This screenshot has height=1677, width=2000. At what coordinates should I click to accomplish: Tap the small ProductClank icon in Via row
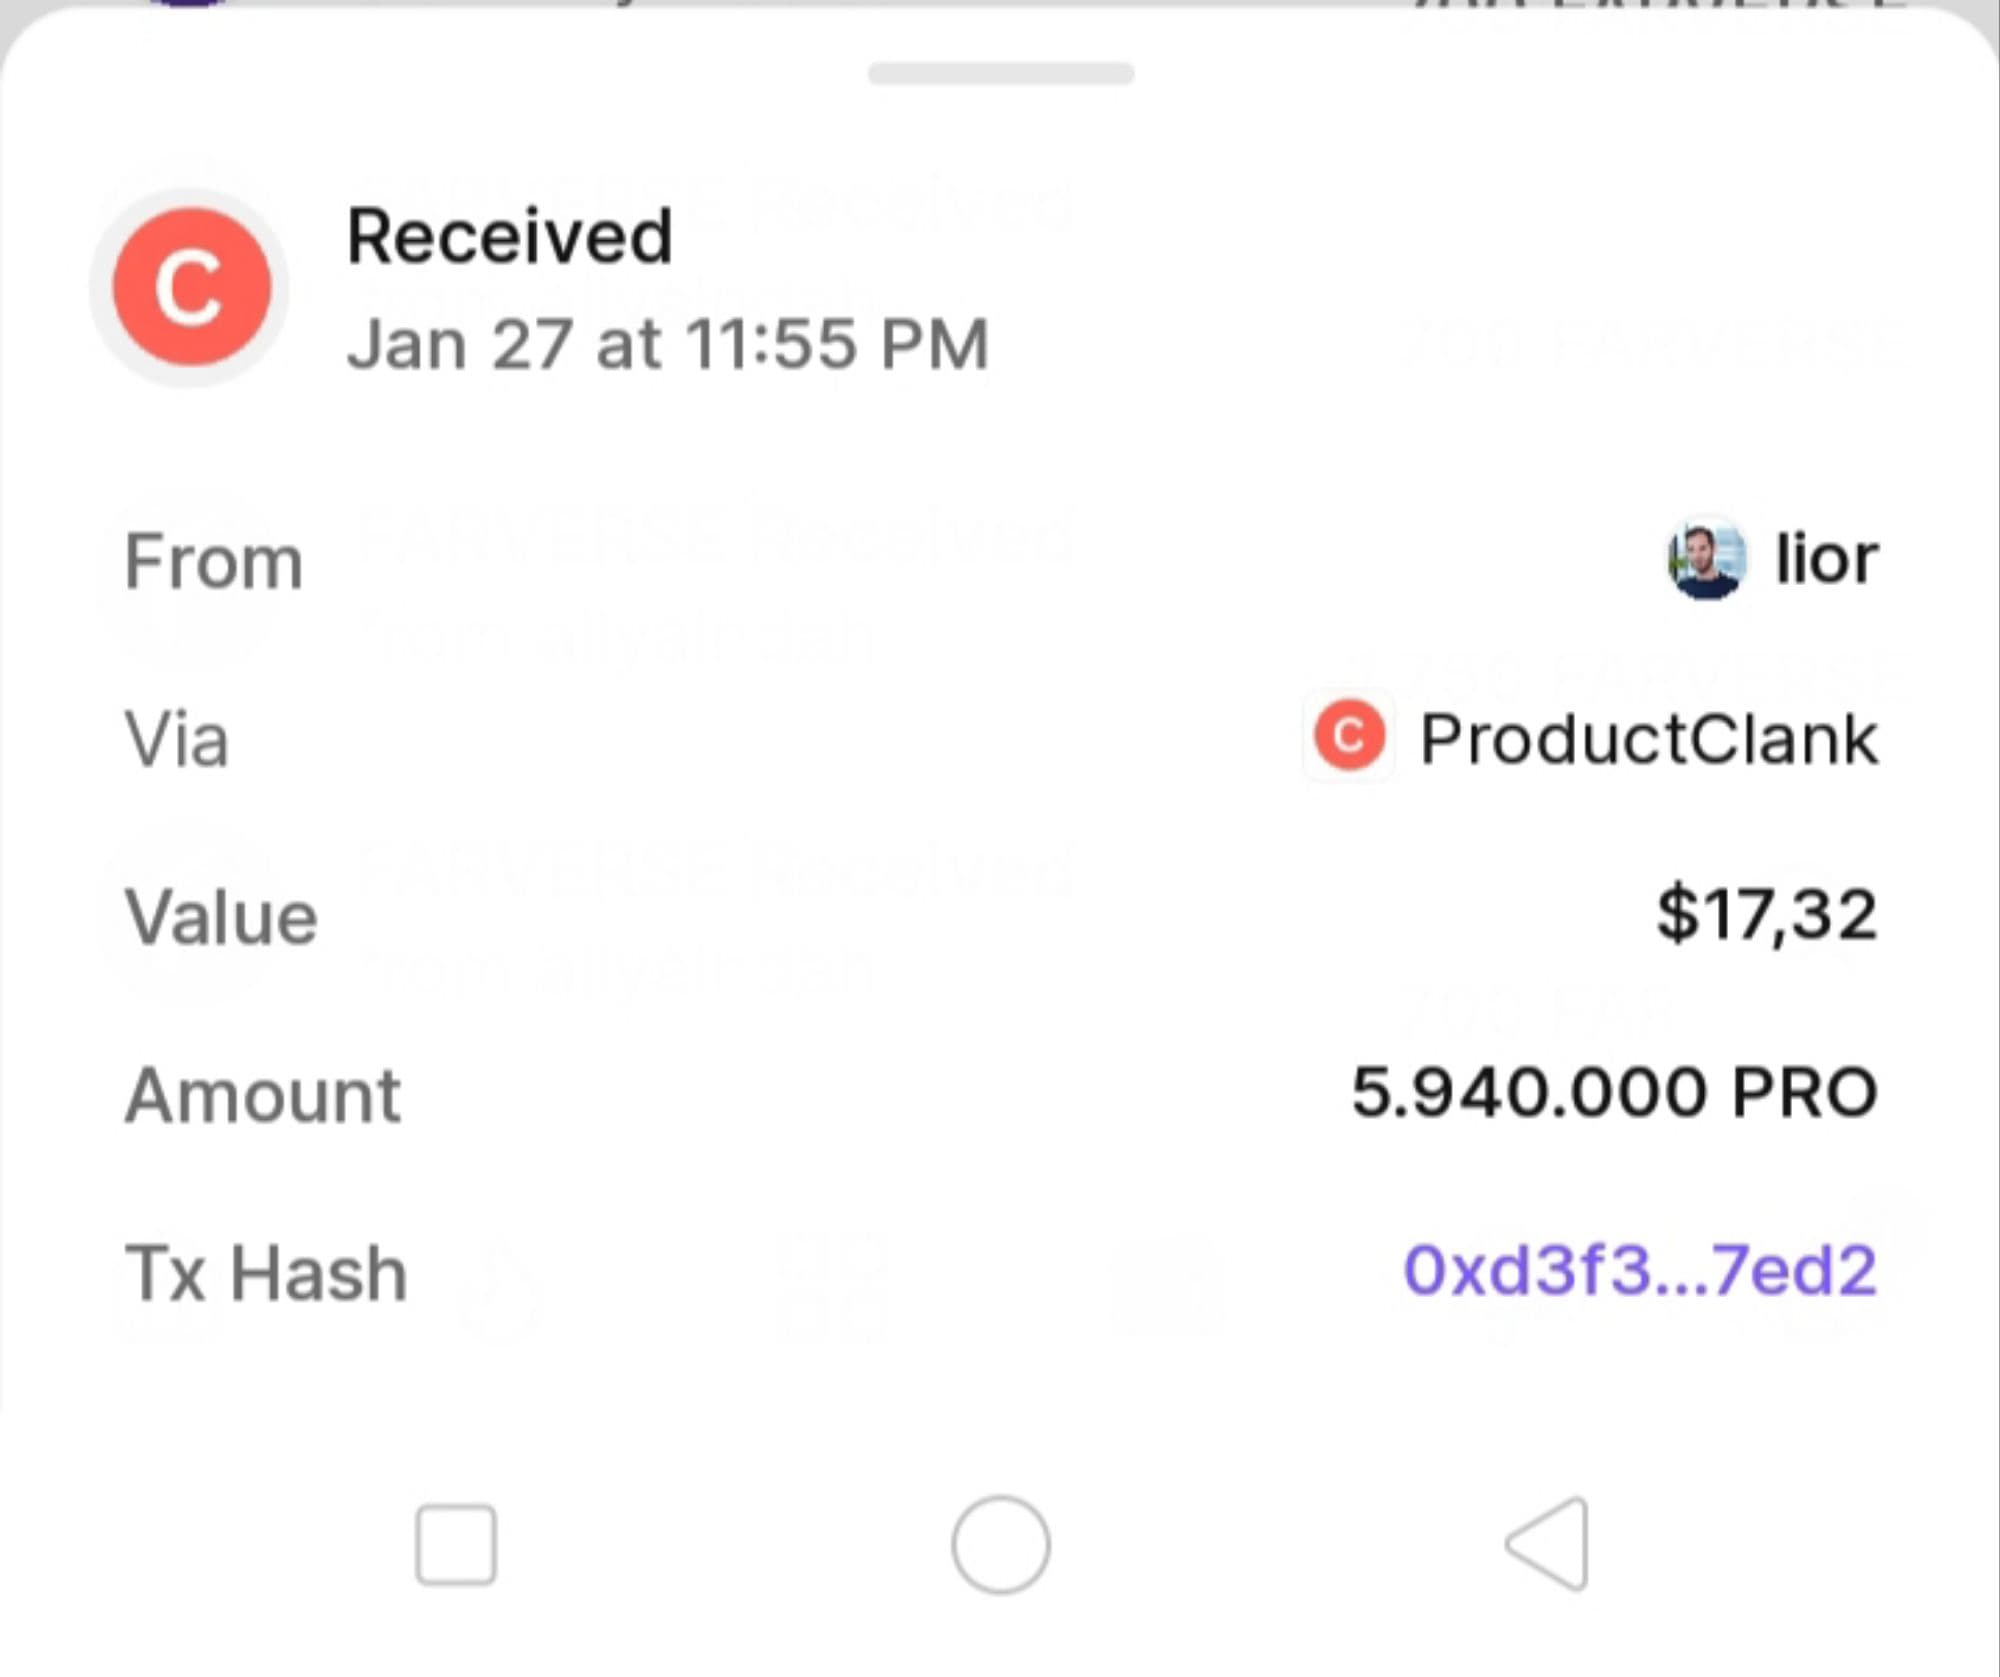(1349, 736)
